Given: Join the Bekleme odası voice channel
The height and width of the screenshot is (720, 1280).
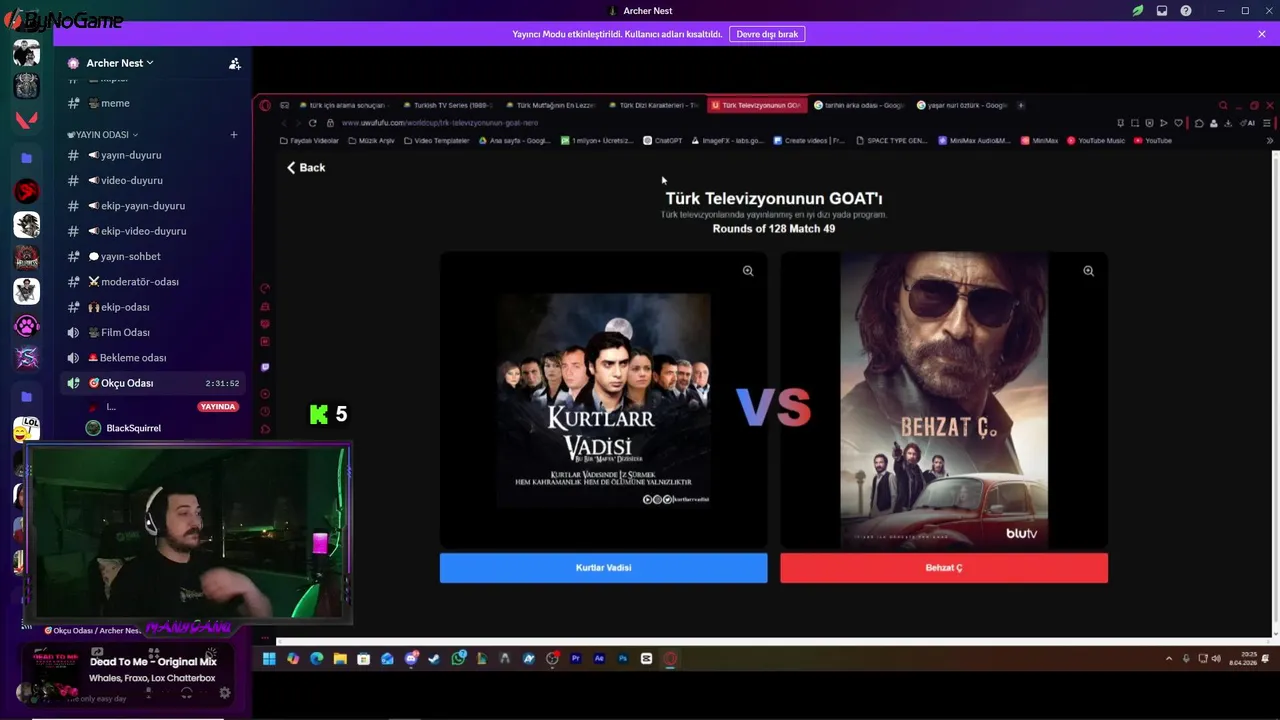Looking at the screenshot, I should [152, 358].
